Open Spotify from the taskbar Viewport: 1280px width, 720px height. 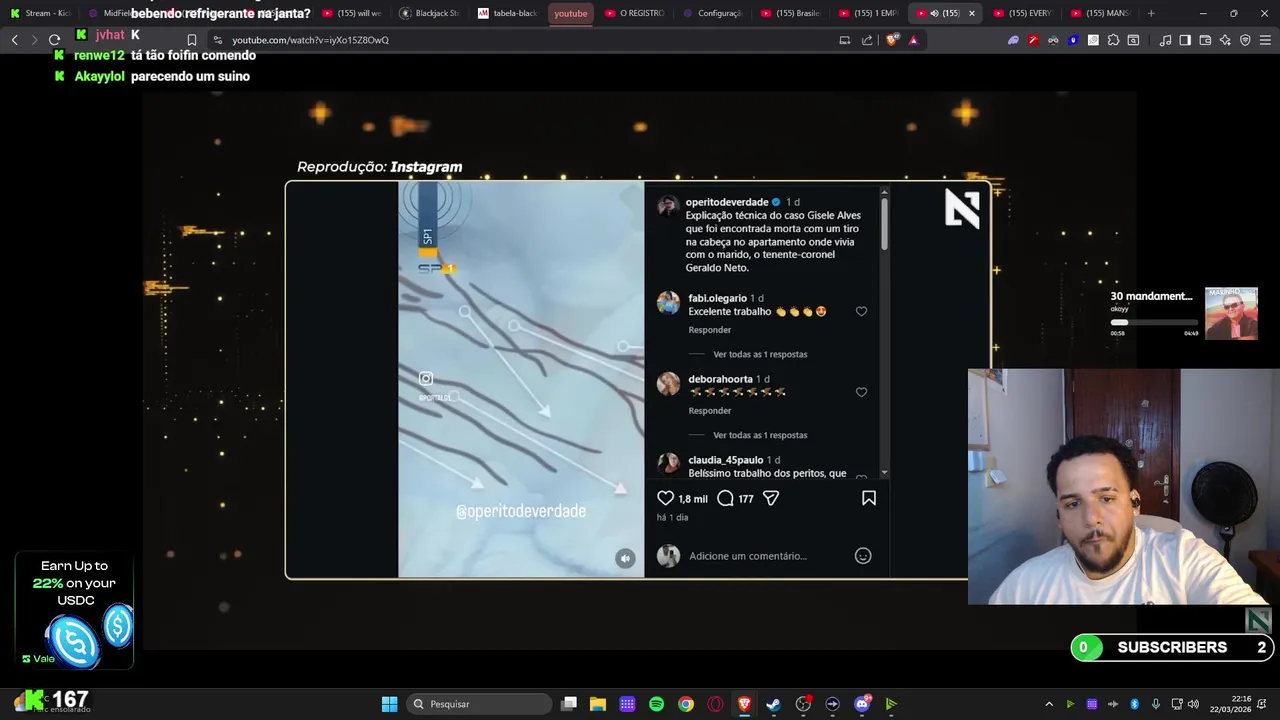pyautogui.click(x=656, y=704)
